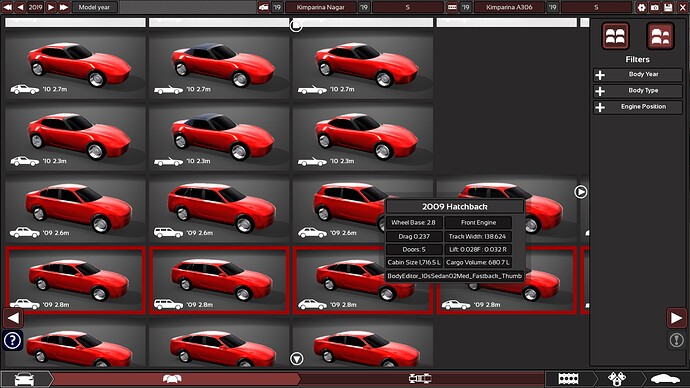This screenshot has width=690, height=388.
Task: Click the 2009 Hatchback tooltip title
Action: coord(455,207)
